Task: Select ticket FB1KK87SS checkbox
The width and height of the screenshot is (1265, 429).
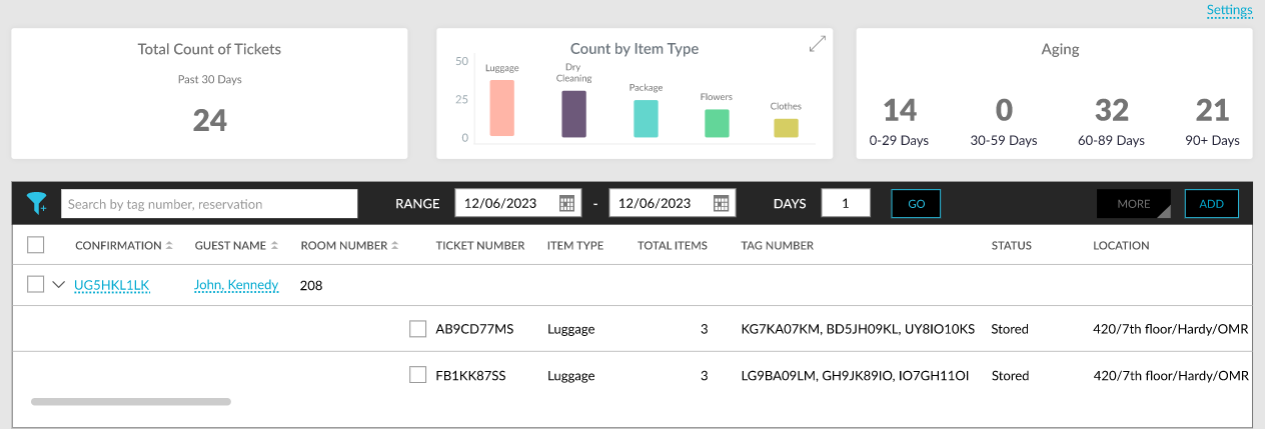Action: [418, 375]
